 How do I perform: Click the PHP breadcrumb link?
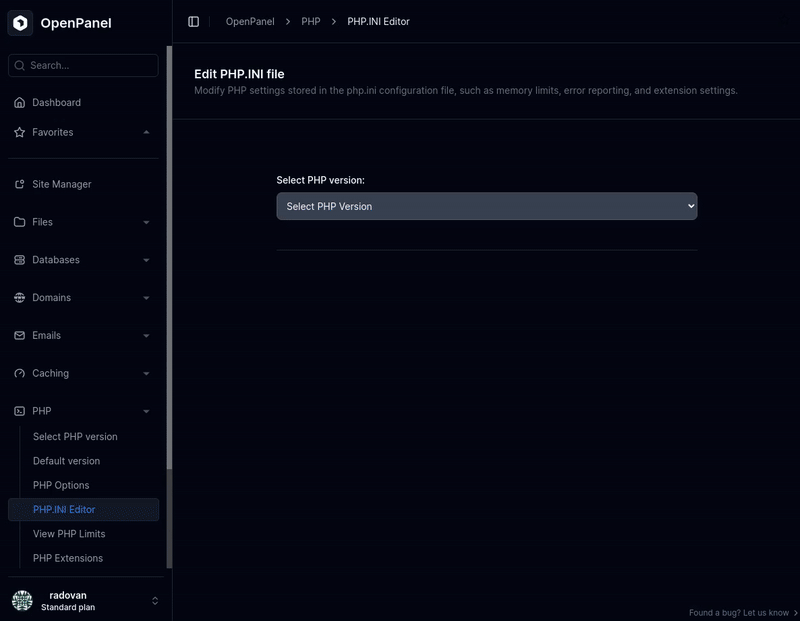point(311,21)
